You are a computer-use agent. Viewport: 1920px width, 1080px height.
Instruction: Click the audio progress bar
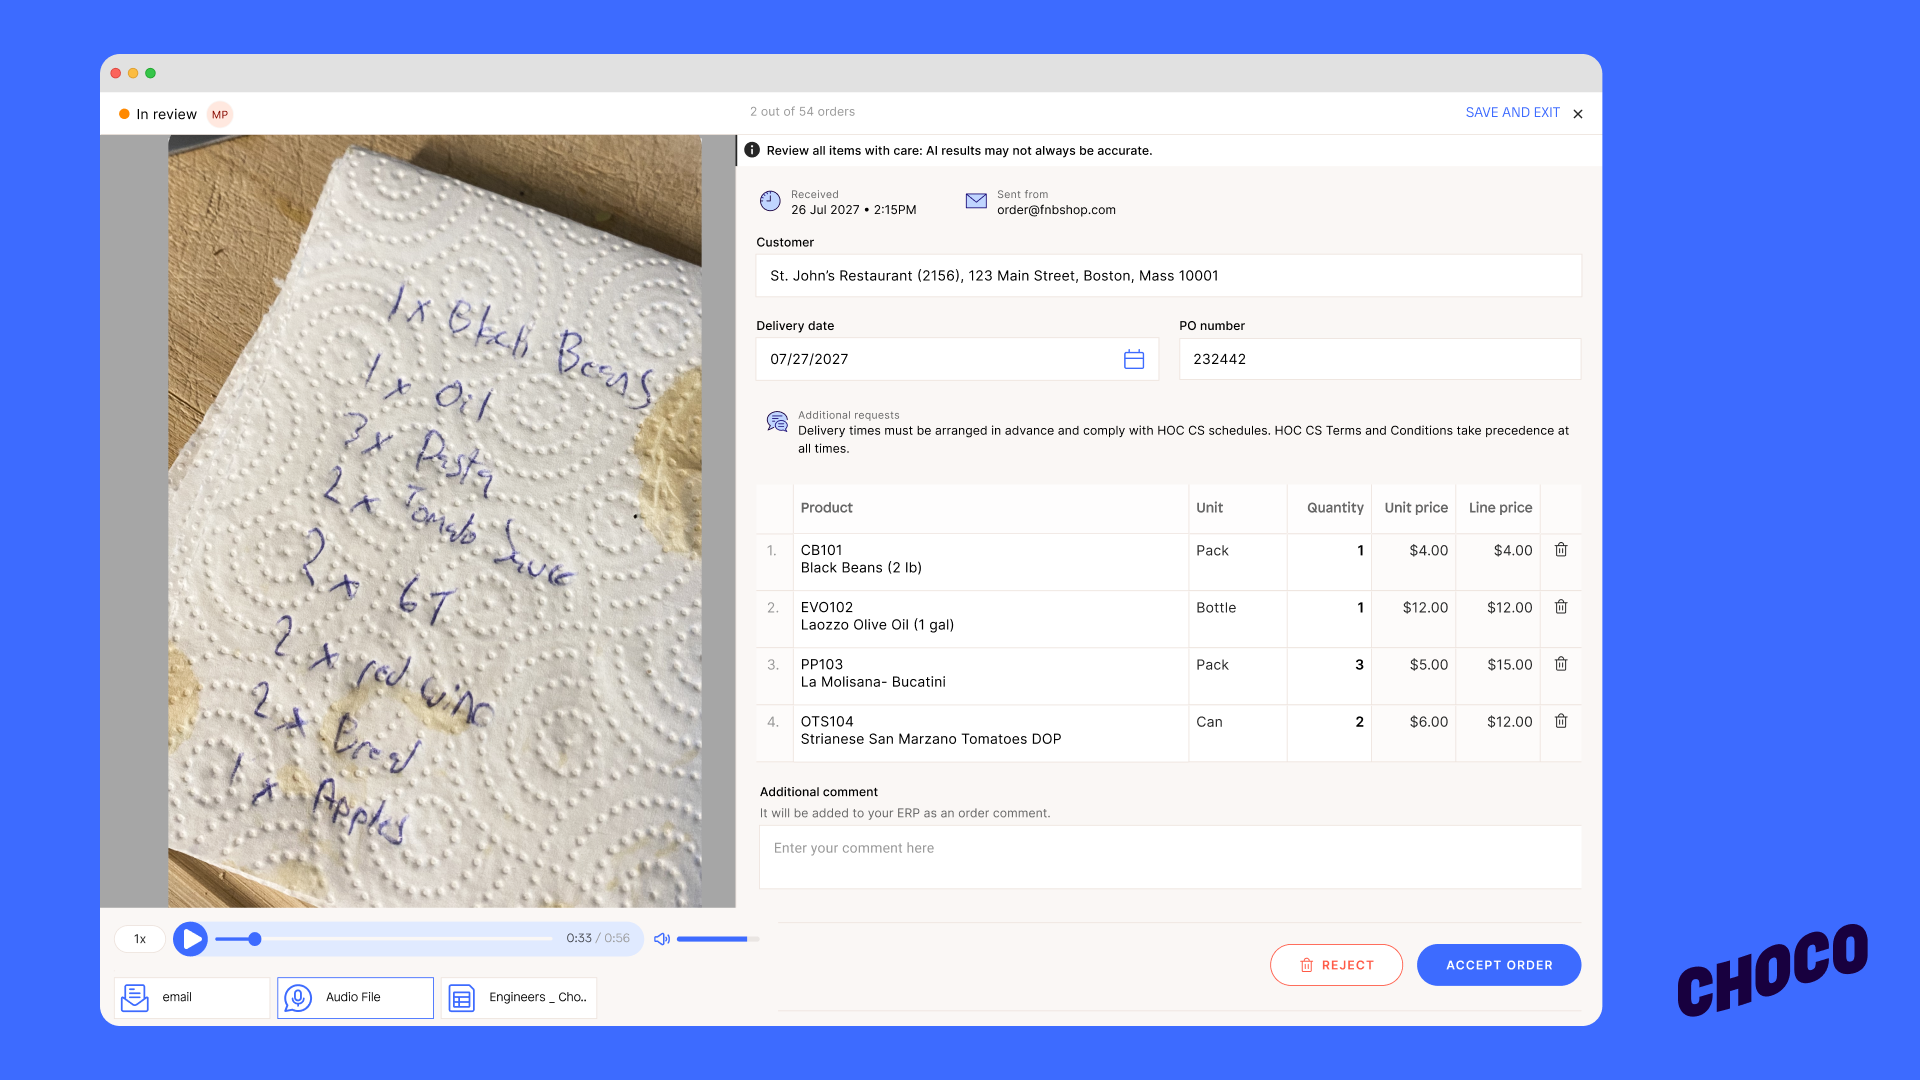[x=400, y=939]
